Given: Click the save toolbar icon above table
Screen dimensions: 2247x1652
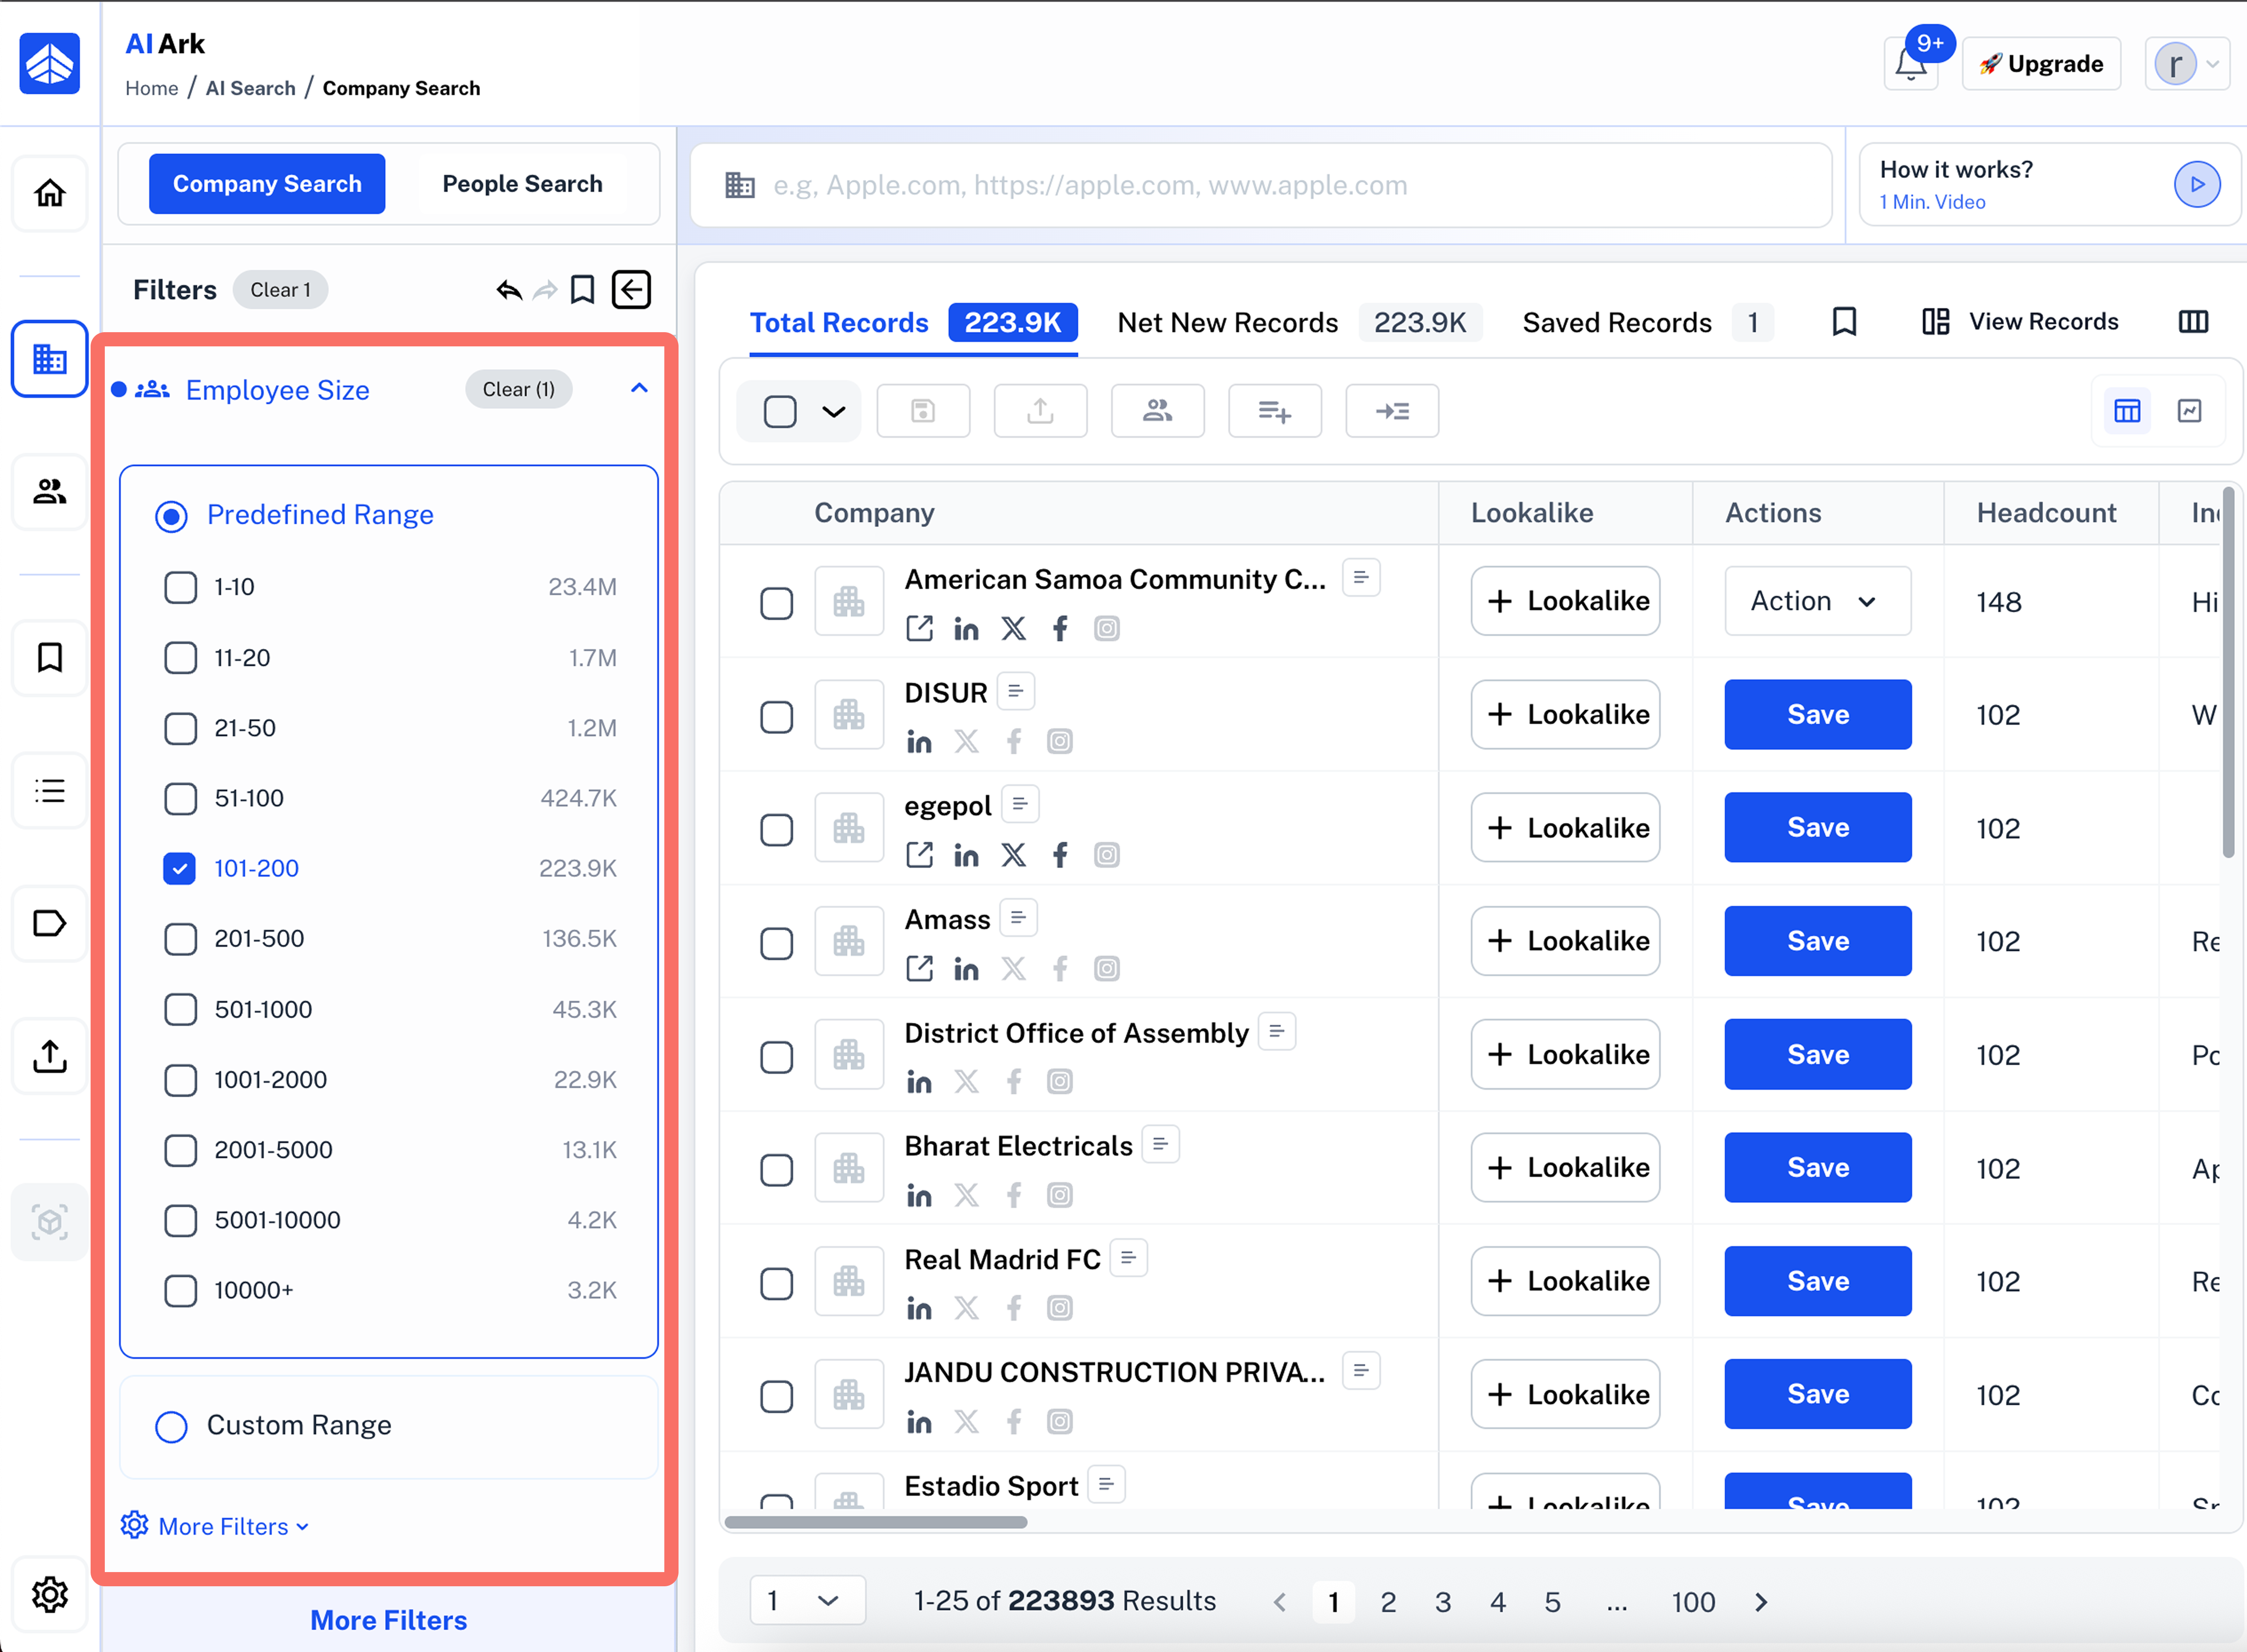Looking at the screenshot, I should (x=923, y=411).
